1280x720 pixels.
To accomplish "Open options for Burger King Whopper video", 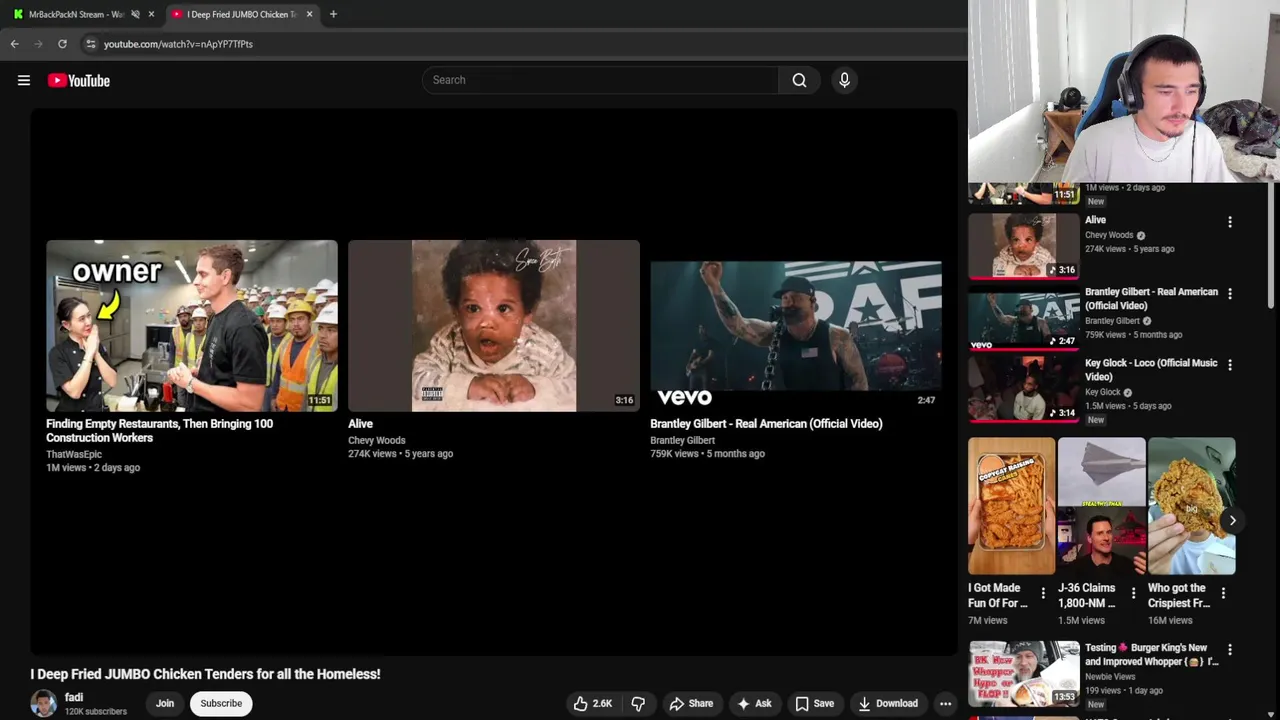I will [x=1230, y=650].
